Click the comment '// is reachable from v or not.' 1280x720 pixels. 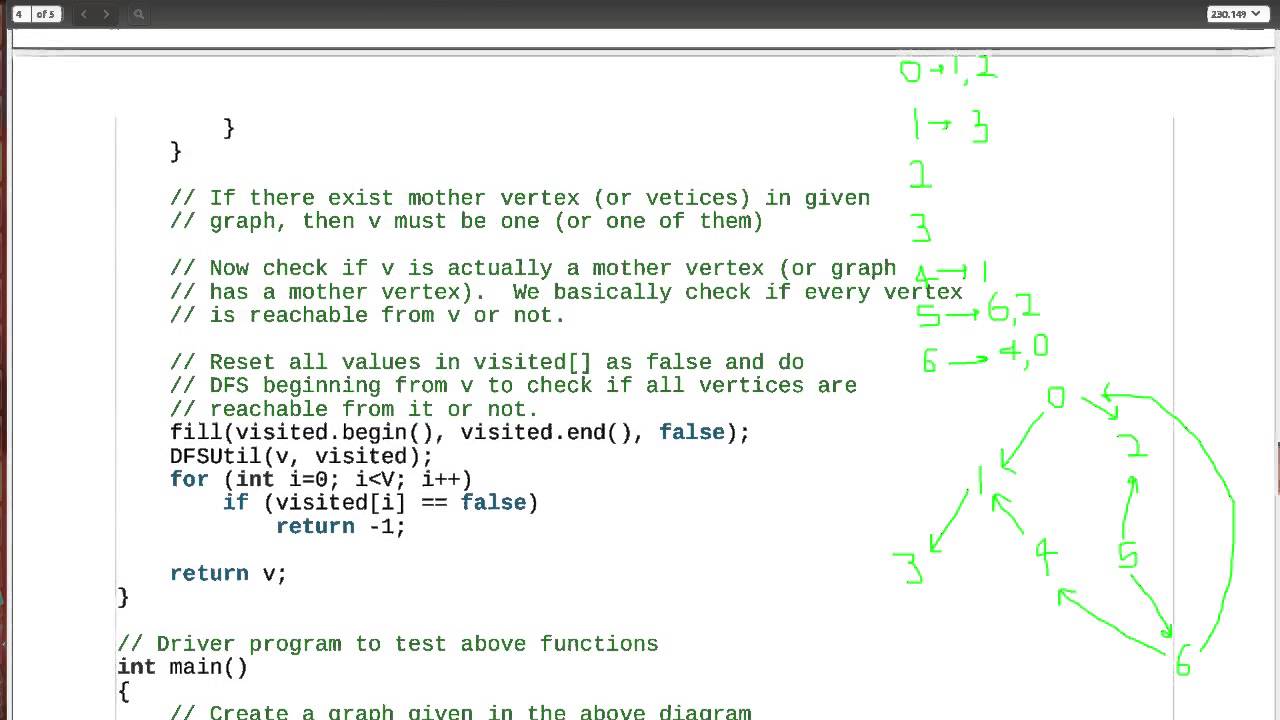[367, 315]
